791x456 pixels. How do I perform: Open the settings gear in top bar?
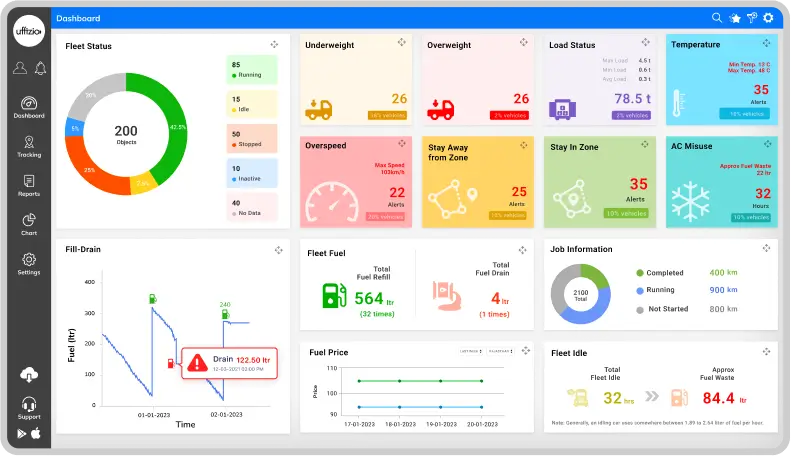pos(768,18)
